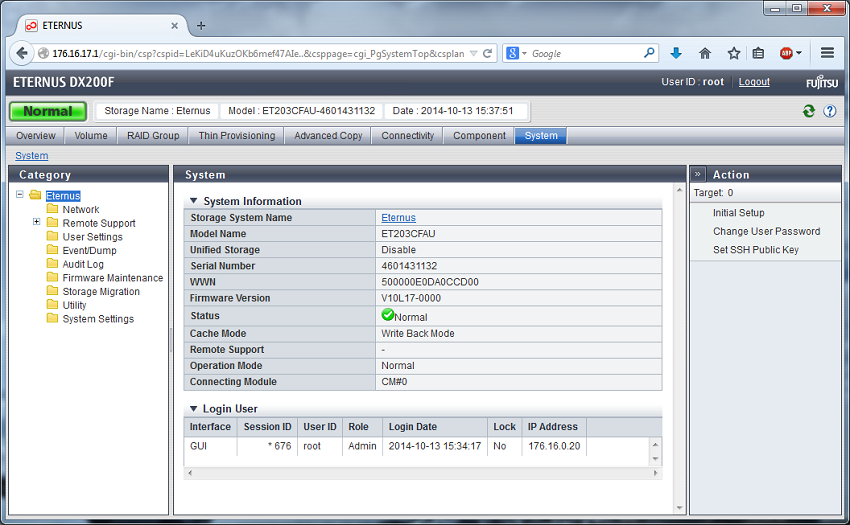The width and height of the screenshot is (850, 525).
Task: Collapse the Eternus tree node
Action: (20, 194)
